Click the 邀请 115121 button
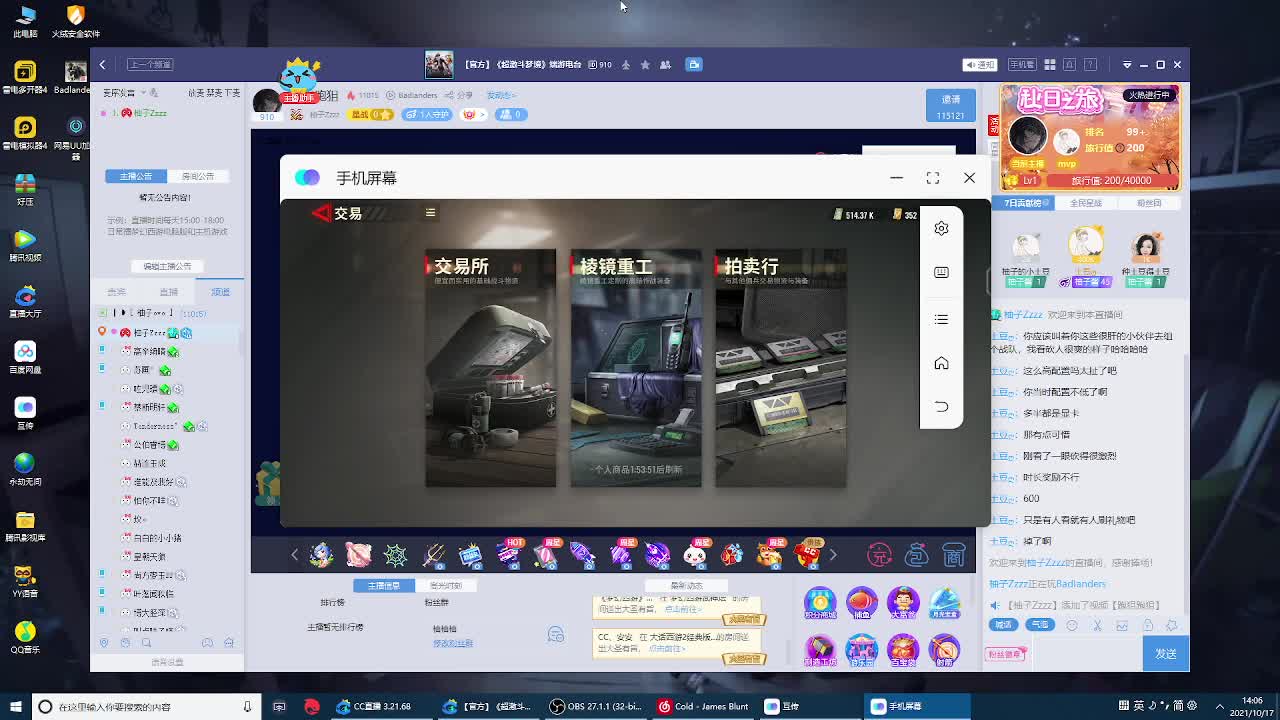The height and width of the screenshot is (720, 1280). click(x=950, y=106)
